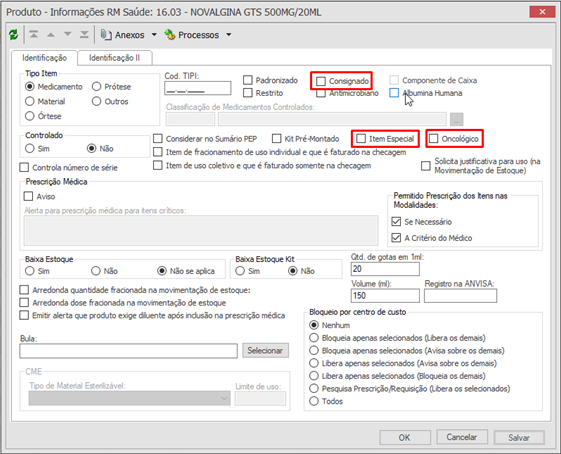Set Baixa Estoque Kit to Sim
The height and width of the screenshot is (454, 561).
coord(240,271)
